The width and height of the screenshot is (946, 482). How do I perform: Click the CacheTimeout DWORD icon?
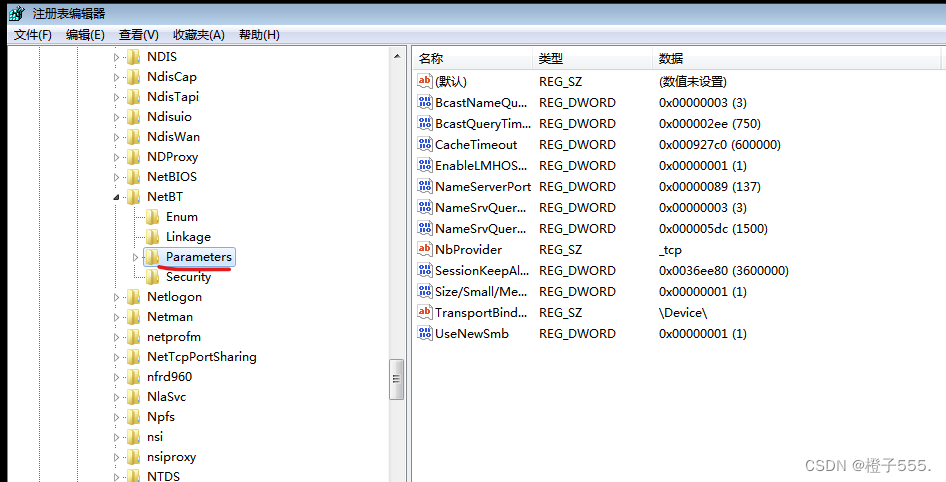[x=425, y=145]
